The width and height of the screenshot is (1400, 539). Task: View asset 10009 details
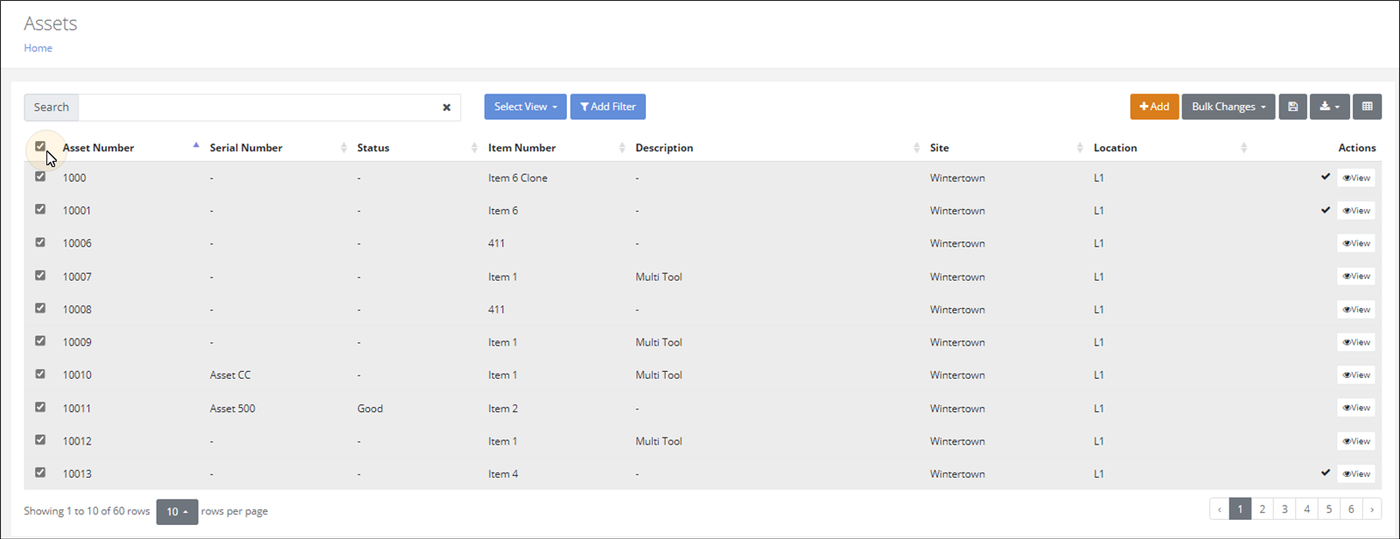click(x=1356, y=342)
